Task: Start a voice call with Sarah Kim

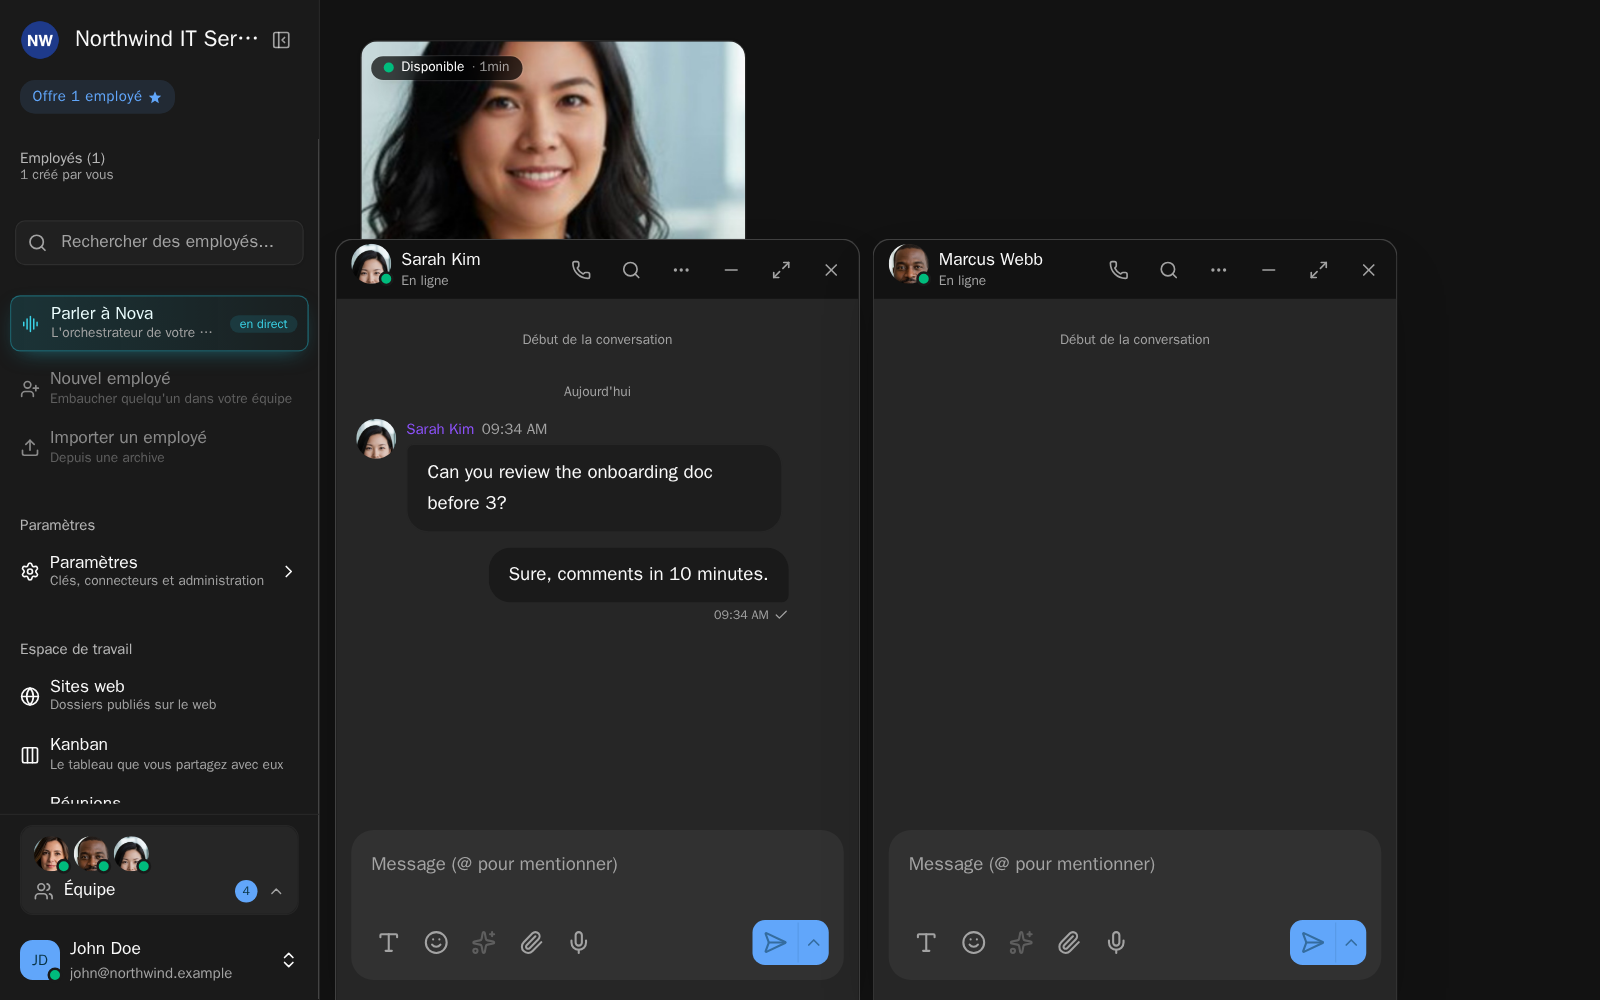Action: (x=581, y=270)
